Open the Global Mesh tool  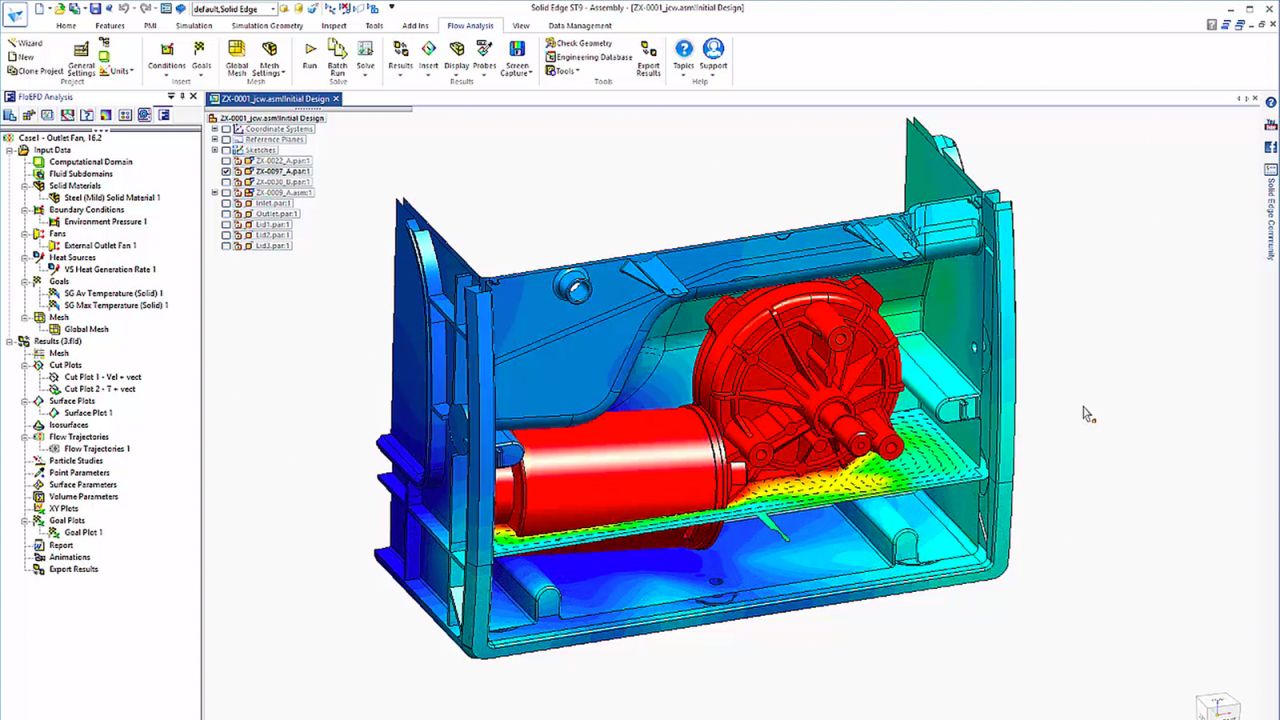point(237,58)
